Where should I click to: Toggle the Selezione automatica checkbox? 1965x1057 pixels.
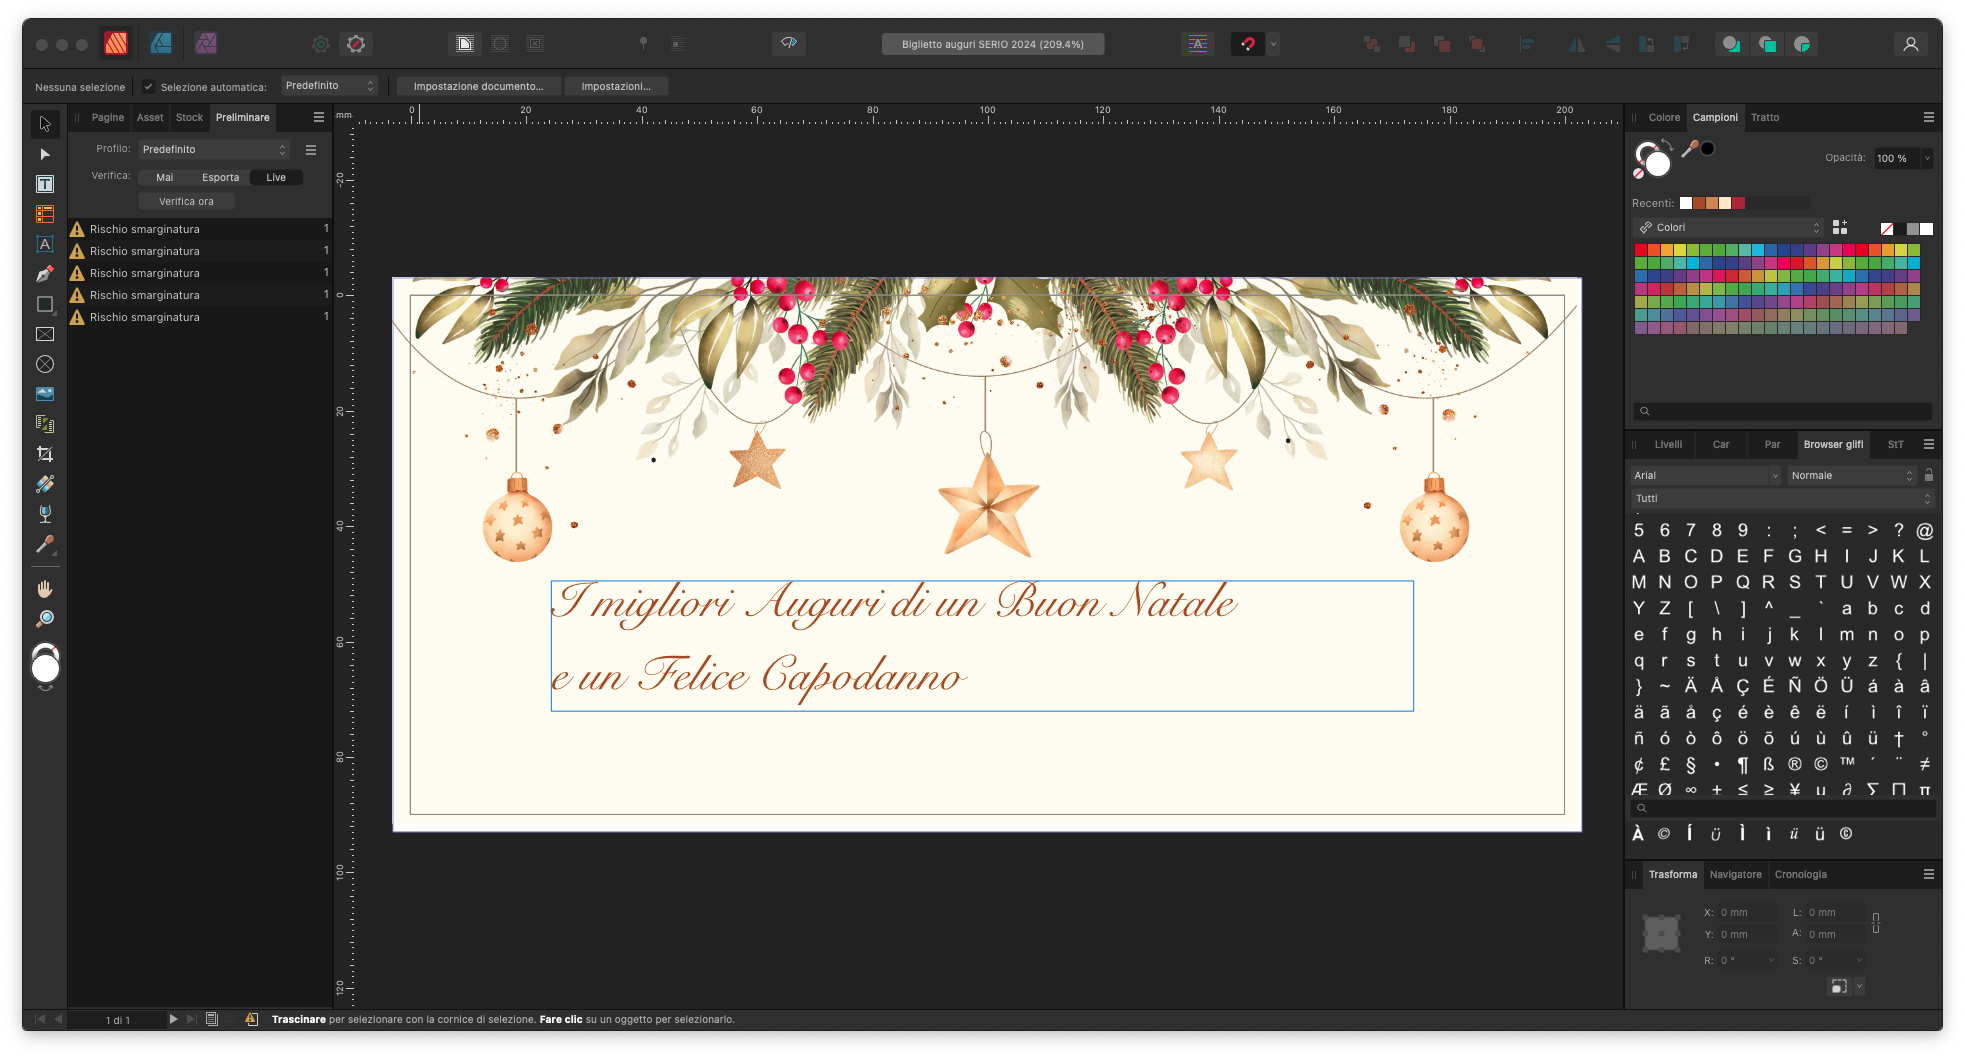tap(149, 87)
